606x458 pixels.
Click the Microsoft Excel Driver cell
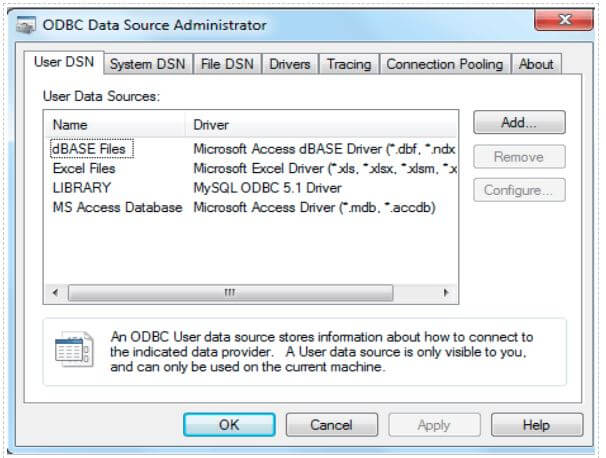point(325,169)
